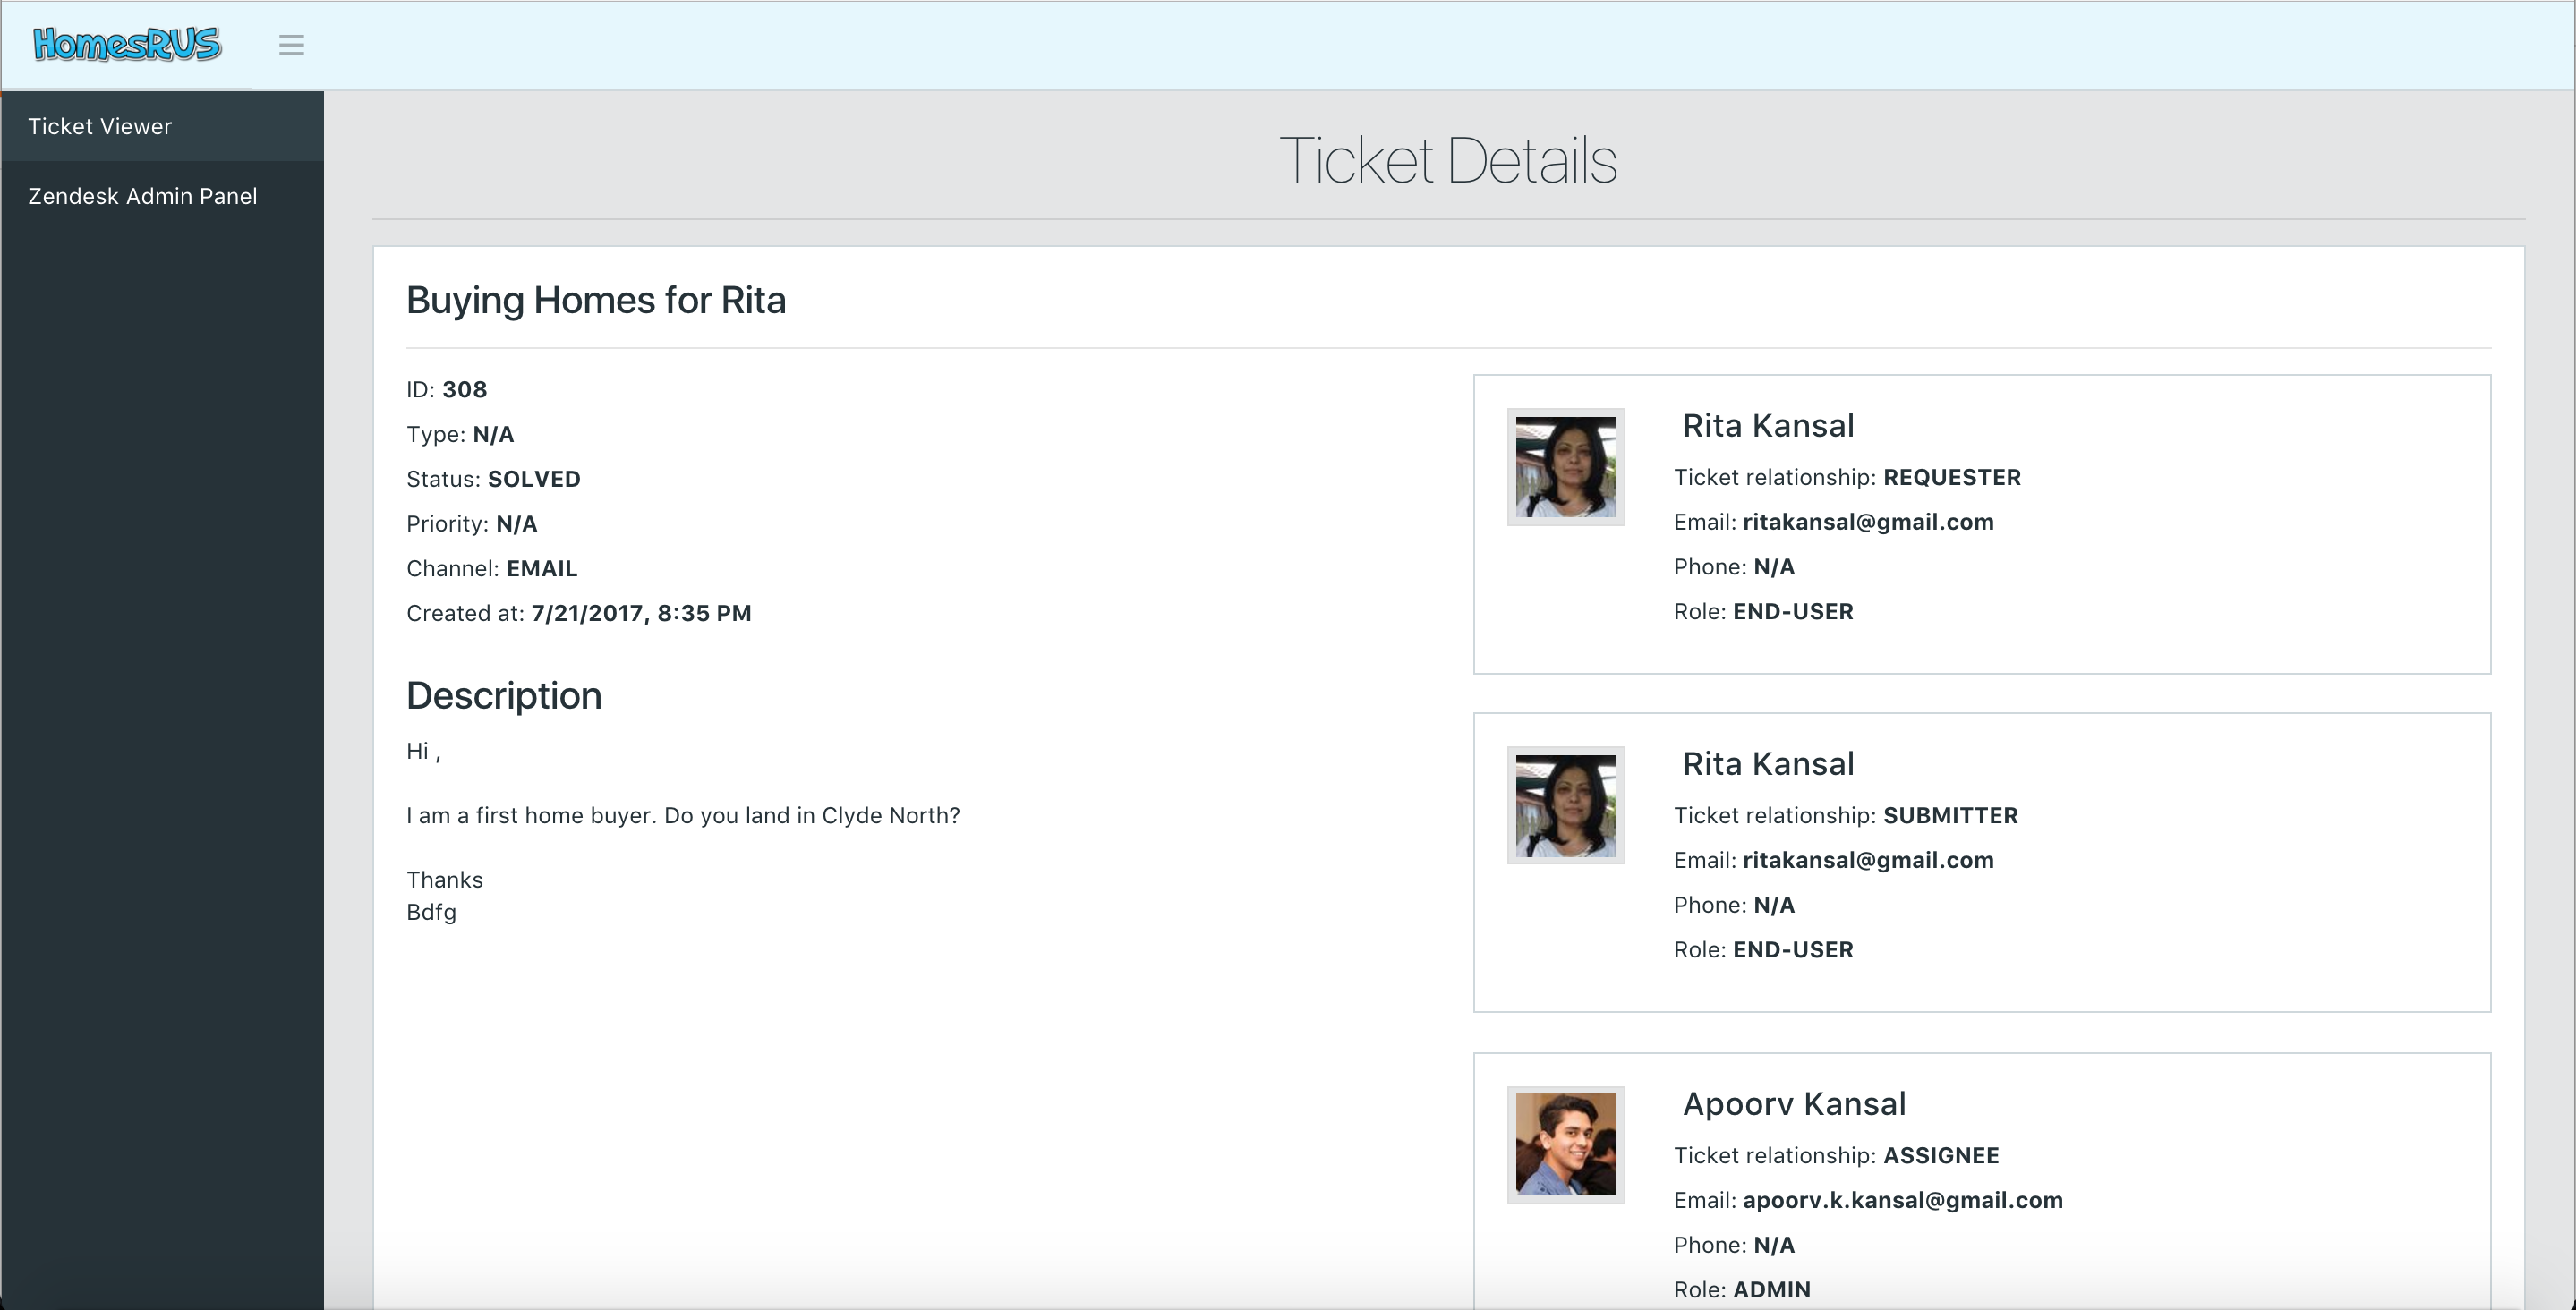Click the Buying Homes for Rita title
2576x1310 pixels.
point(596,300)
